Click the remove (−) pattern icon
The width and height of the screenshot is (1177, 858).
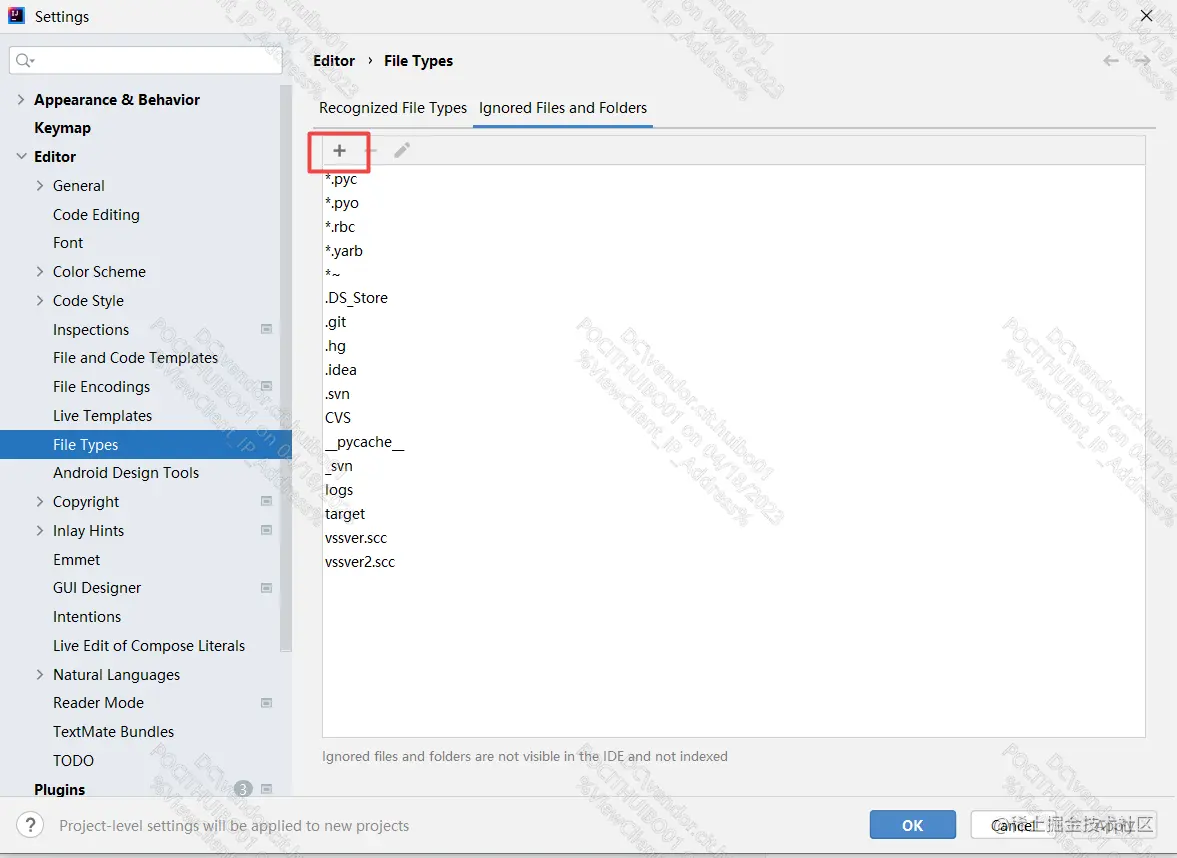pyautogui.click(x=370, y=150)
